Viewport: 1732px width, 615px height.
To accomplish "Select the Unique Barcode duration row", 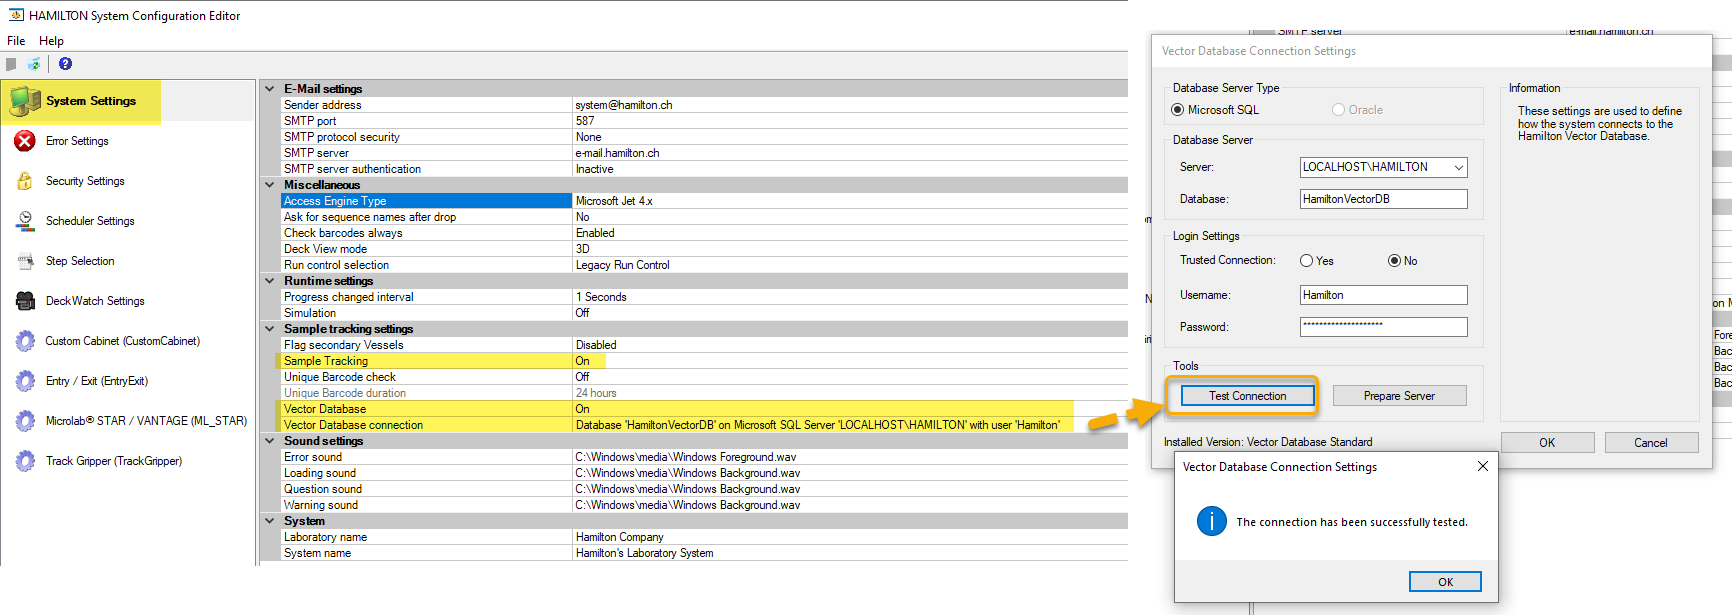I will click(704, 393).
